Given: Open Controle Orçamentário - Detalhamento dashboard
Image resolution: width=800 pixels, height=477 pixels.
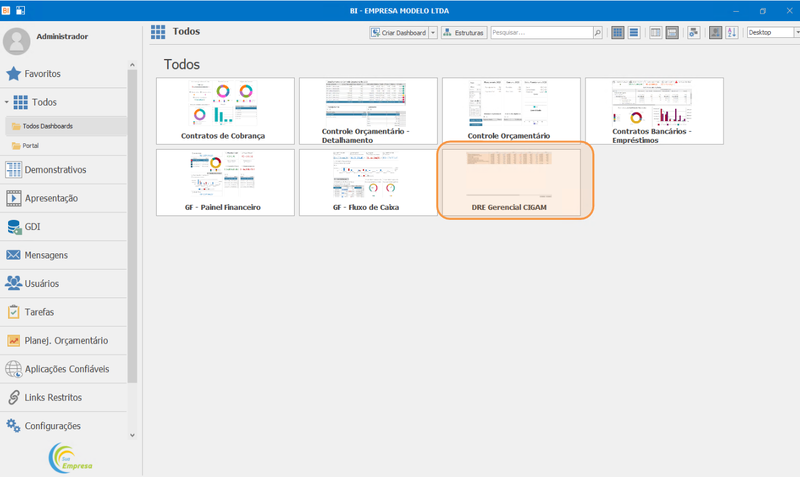Looking at the screenshot, I should (368, 111).
